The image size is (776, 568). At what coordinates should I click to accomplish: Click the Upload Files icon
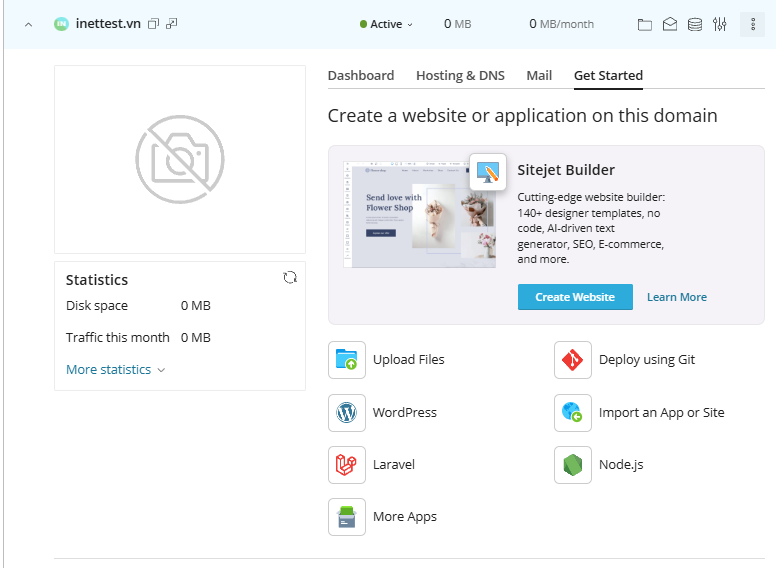tap(347, 360)
